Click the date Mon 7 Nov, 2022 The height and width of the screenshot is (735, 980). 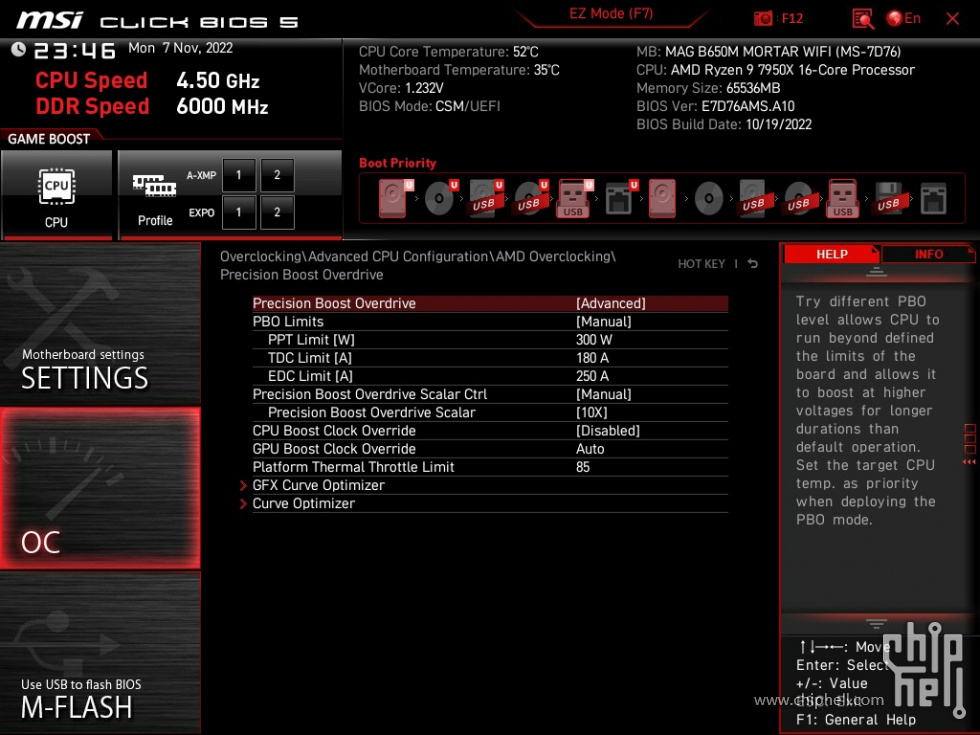[x=180, y=48]
